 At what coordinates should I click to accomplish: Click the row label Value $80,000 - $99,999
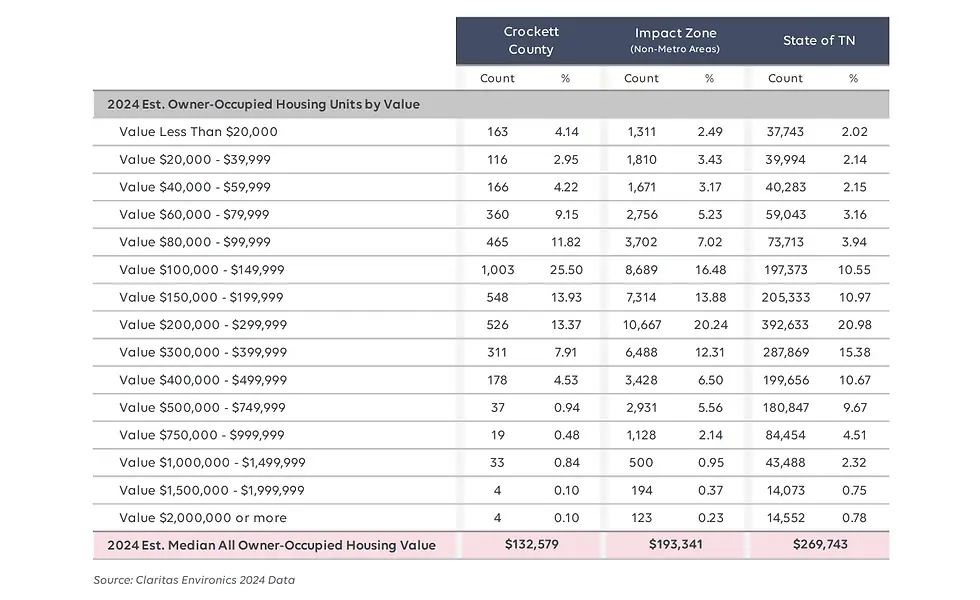(195, 242)
